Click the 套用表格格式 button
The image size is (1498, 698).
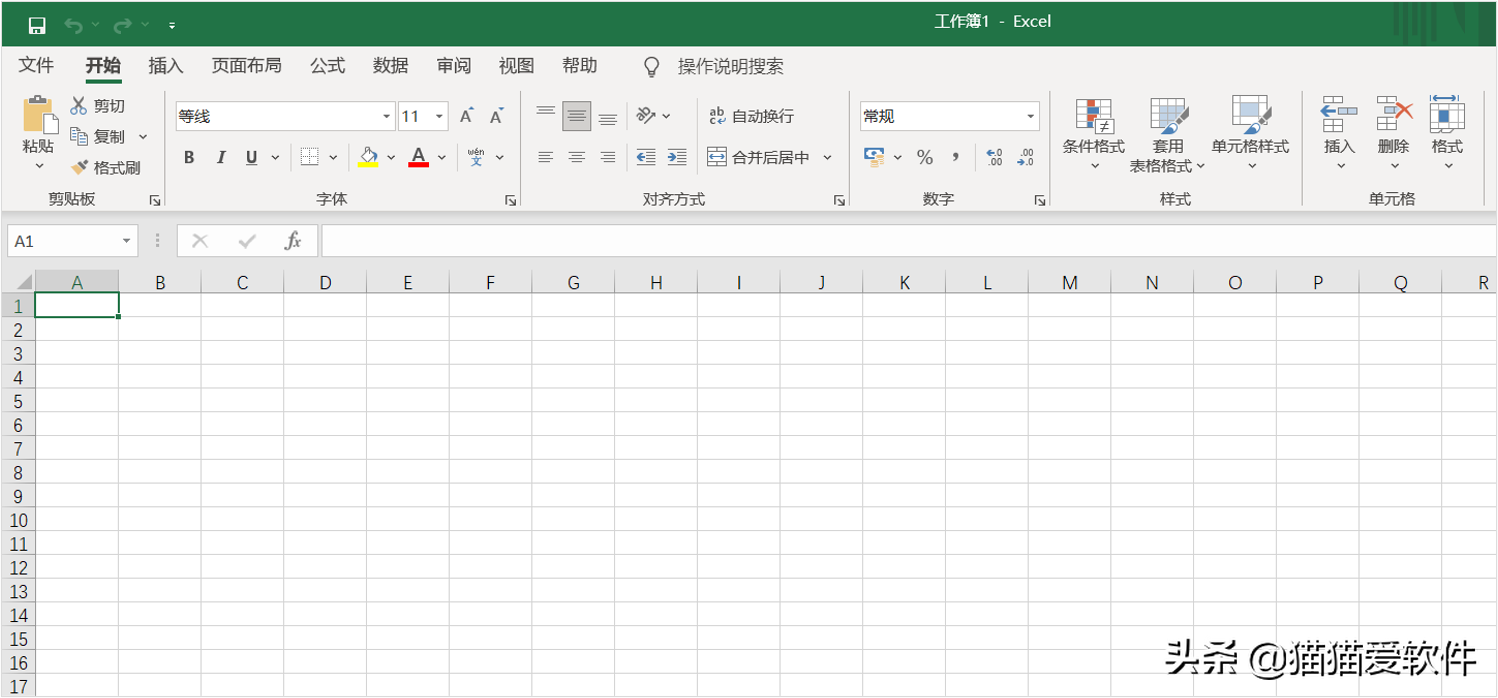tap(1168, 135)
